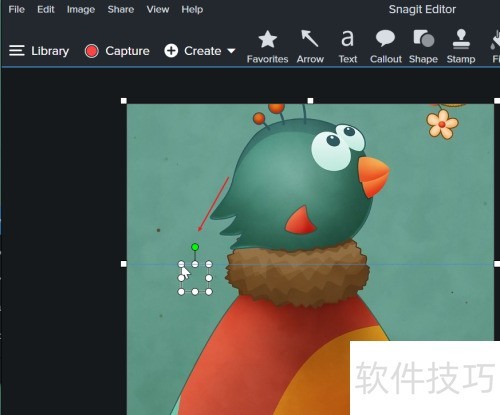Viewport: 500px width, 415px height.
Task: Select the Text tool
Action: point(348,47)
